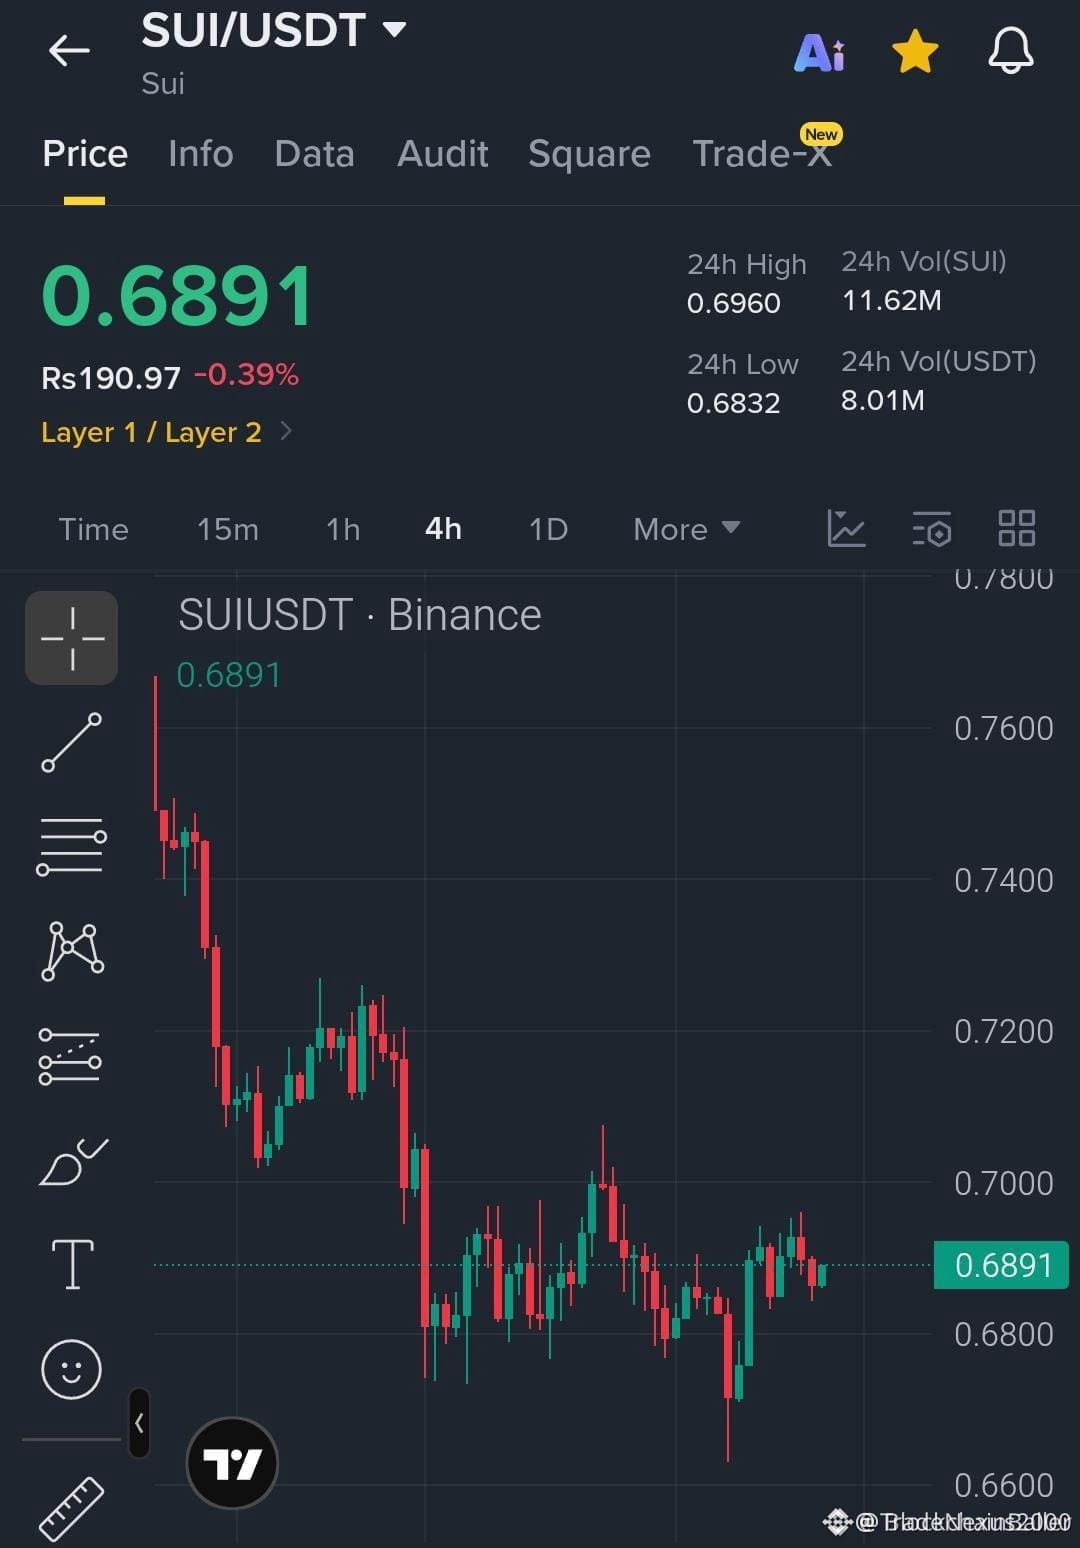Viewport: 1080px width, 1548px height.
Task: Tap the SUIUSDT · Binance chart title
Action: [360, 615]
